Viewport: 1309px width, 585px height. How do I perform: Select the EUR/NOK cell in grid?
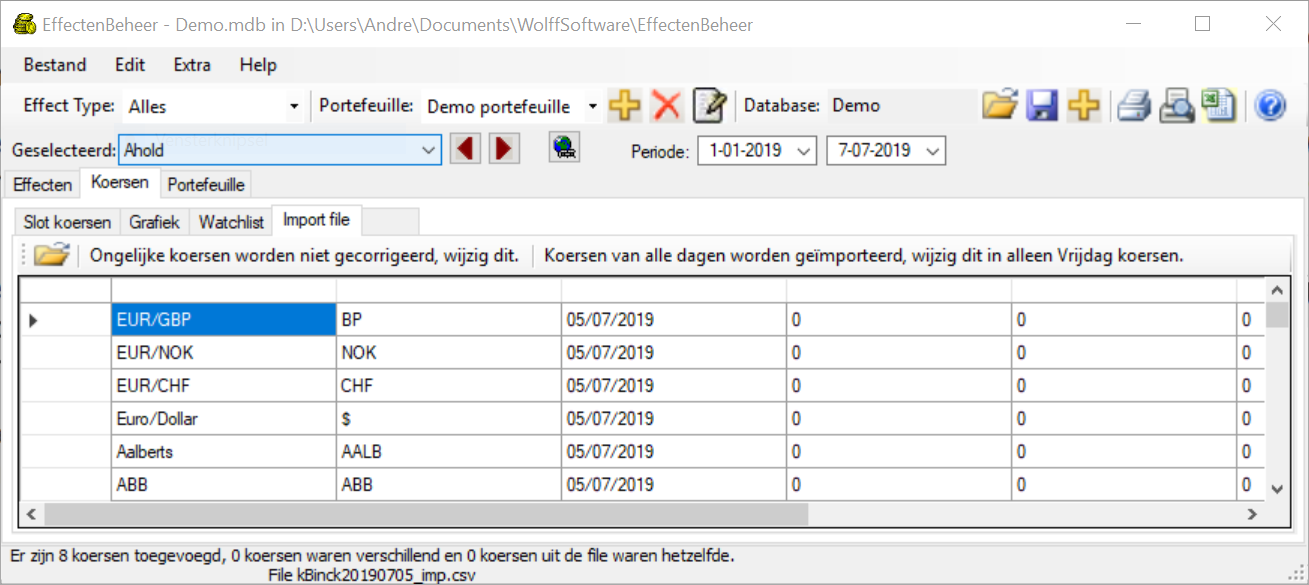point(223,353)
